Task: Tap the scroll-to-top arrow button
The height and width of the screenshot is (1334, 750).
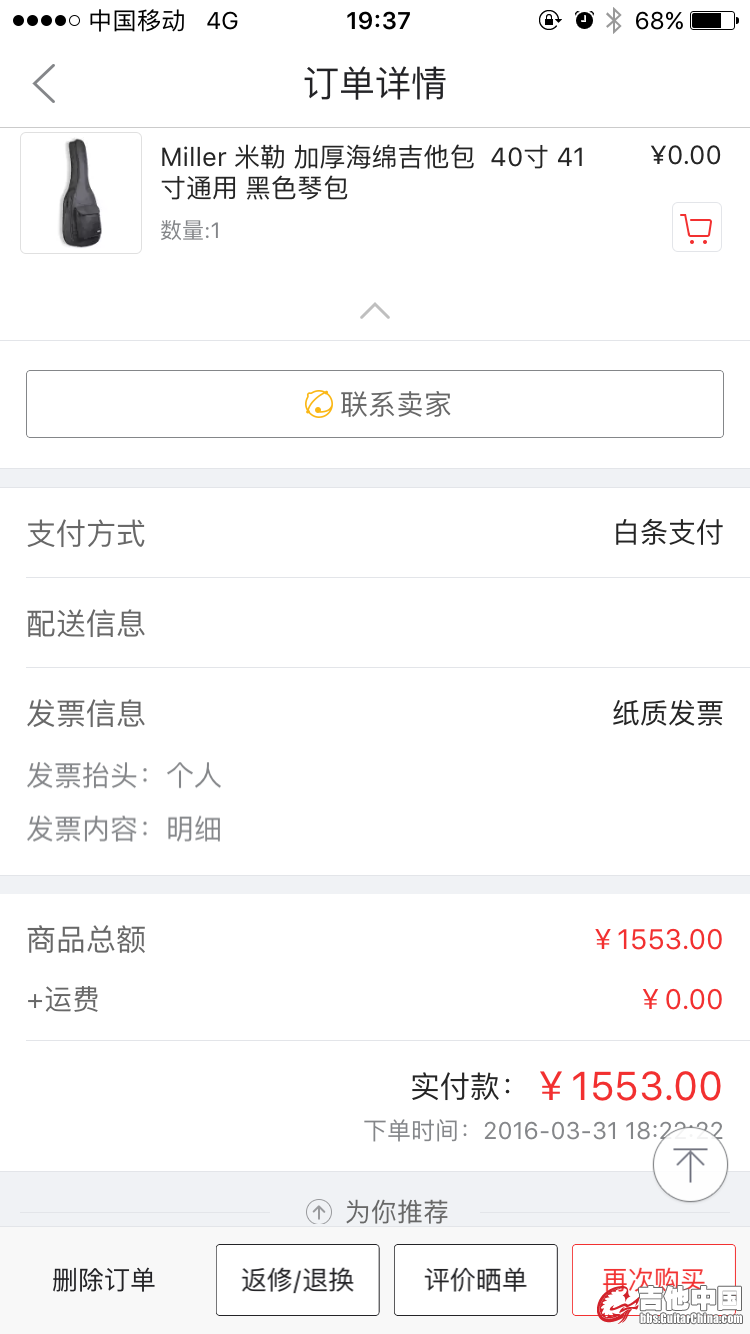Action: [690, 1164]
